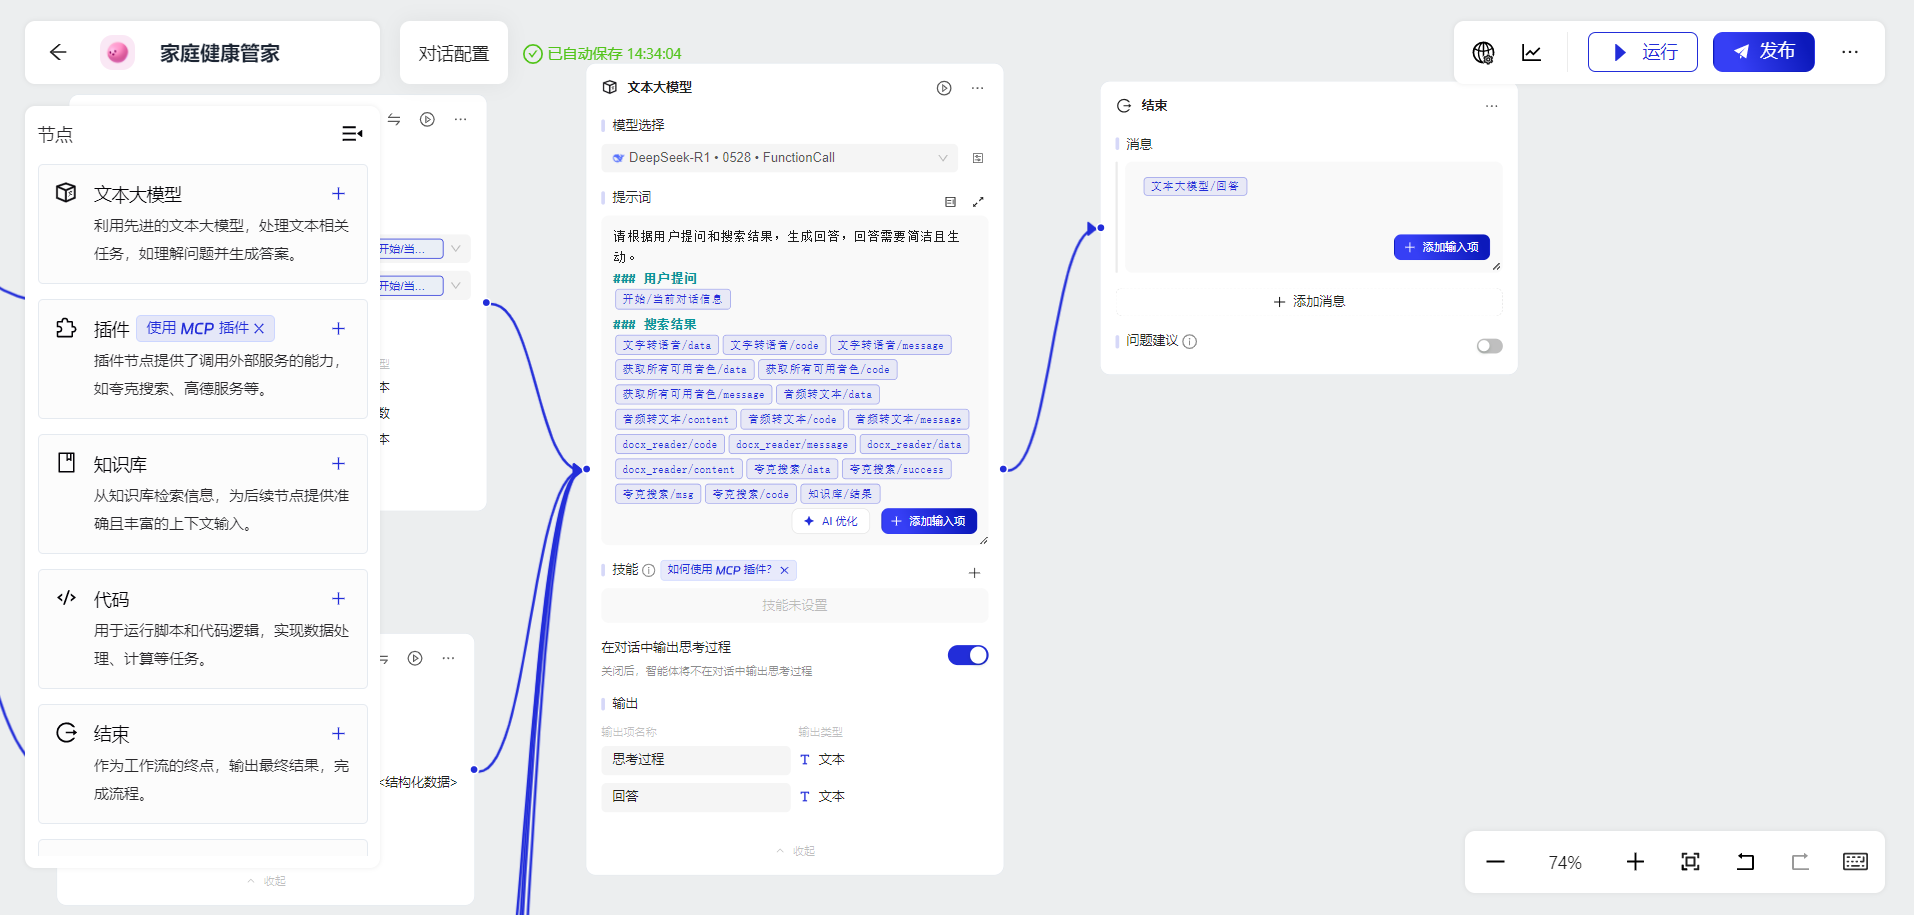
Task: Click the 文本大模型/回答 tag in 结束 node
Action: [x=1195, y=186]
